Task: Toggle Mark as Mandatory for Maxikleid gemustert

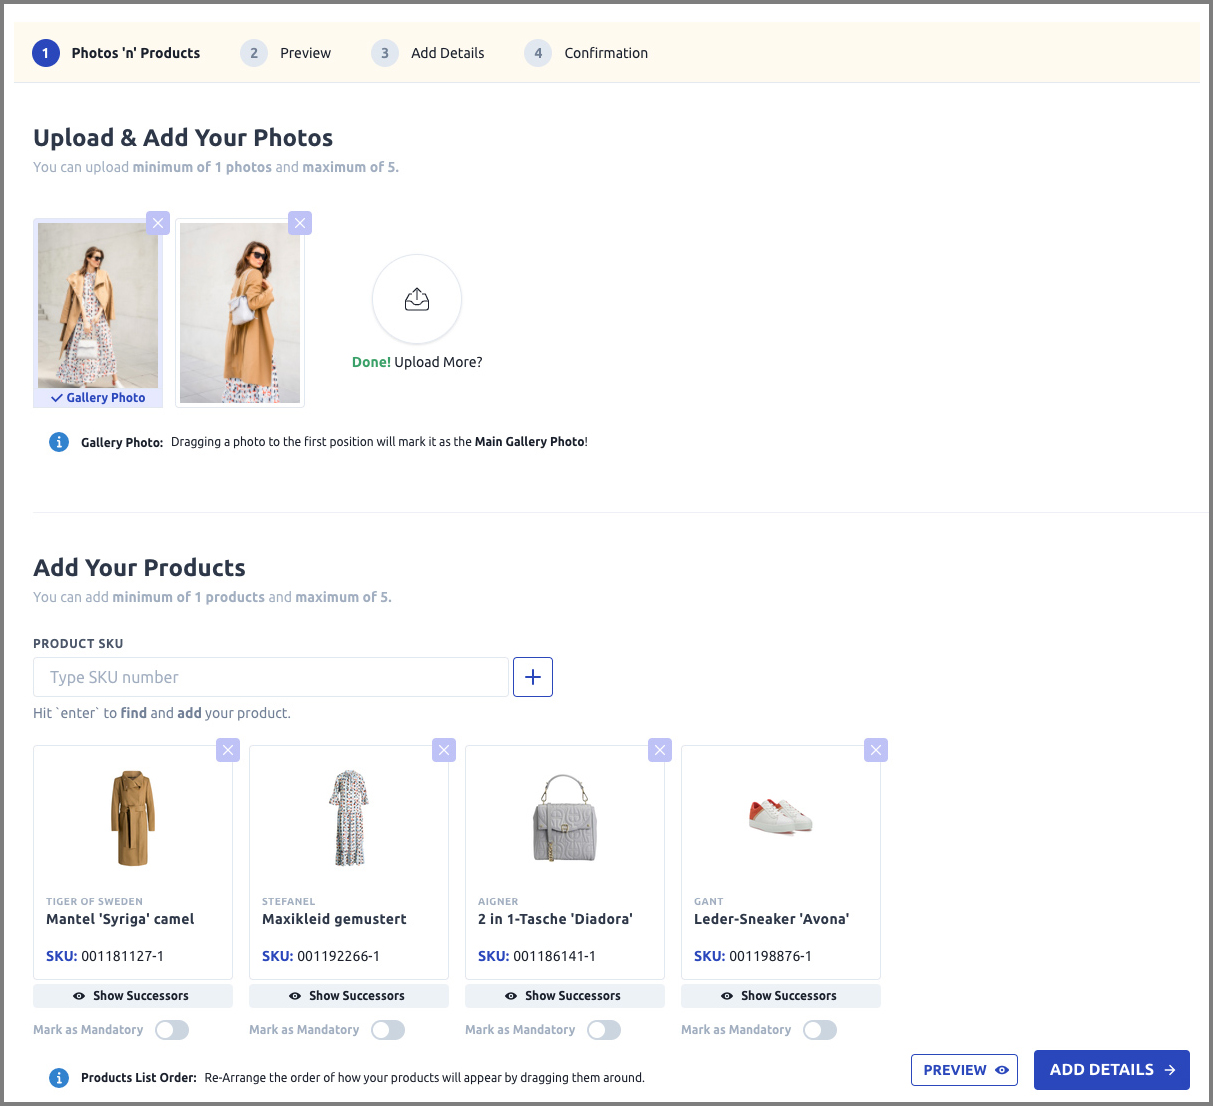Action: [x=388, y=1030]
